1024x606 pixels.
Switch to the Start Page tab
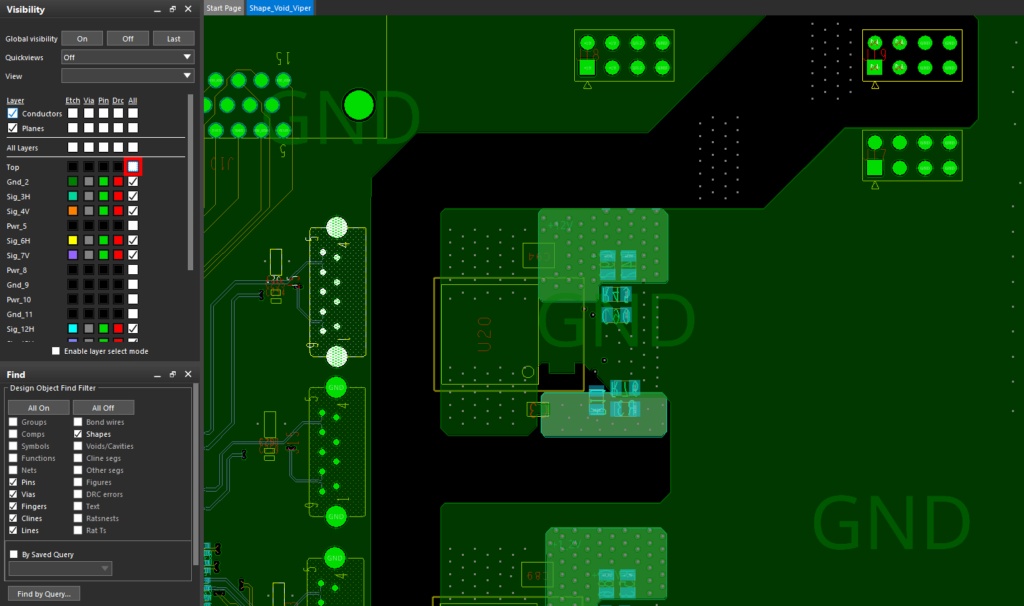tap(224, 8)
